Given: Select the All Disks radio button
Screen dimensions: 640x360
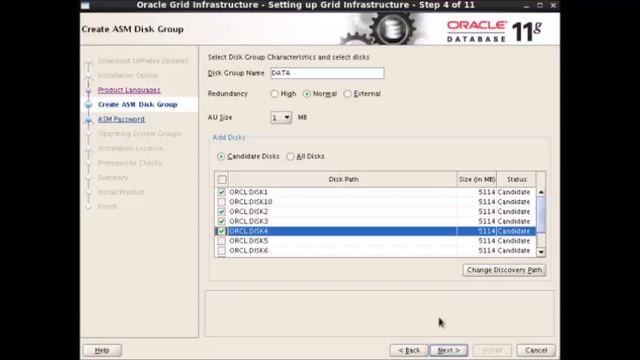Looking at the screenshot, I should [x=290, y=156].
